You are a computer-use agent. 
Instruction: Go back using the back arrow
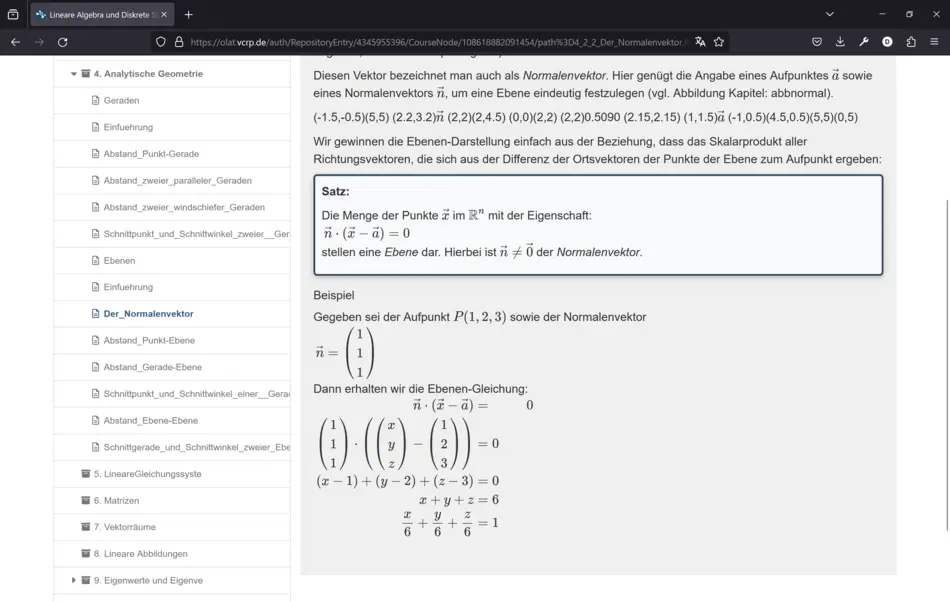pos(15,42)
